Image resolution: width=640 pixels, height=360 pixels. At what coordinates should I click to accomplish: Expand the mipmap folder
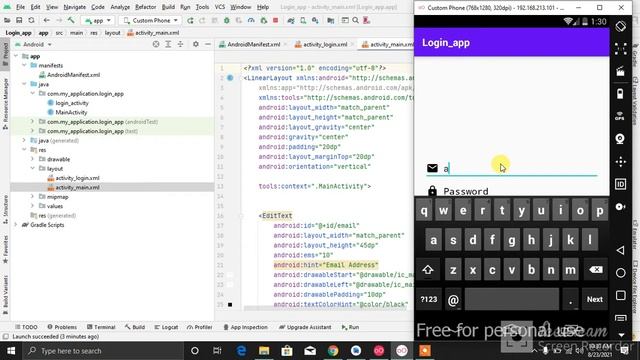(x=32, y=197)
